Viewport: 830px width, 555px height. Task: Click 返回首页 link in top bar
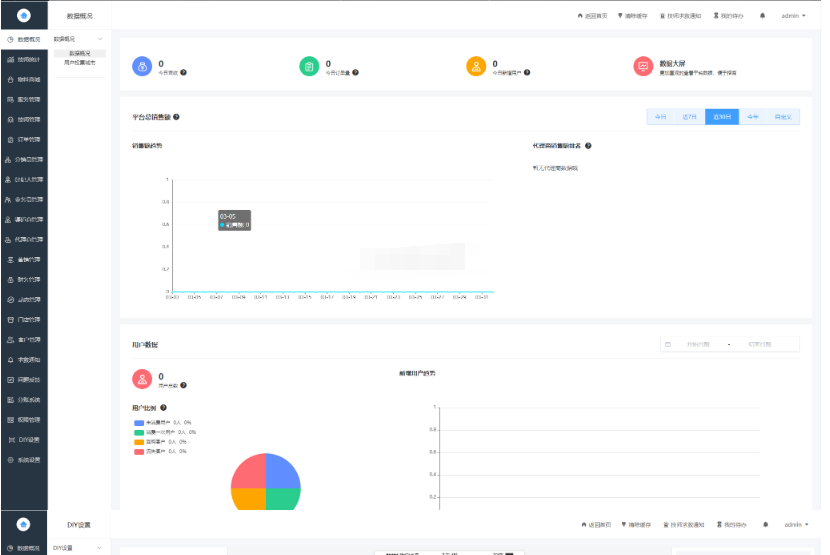pyautogui.click(x=592, y=16)
